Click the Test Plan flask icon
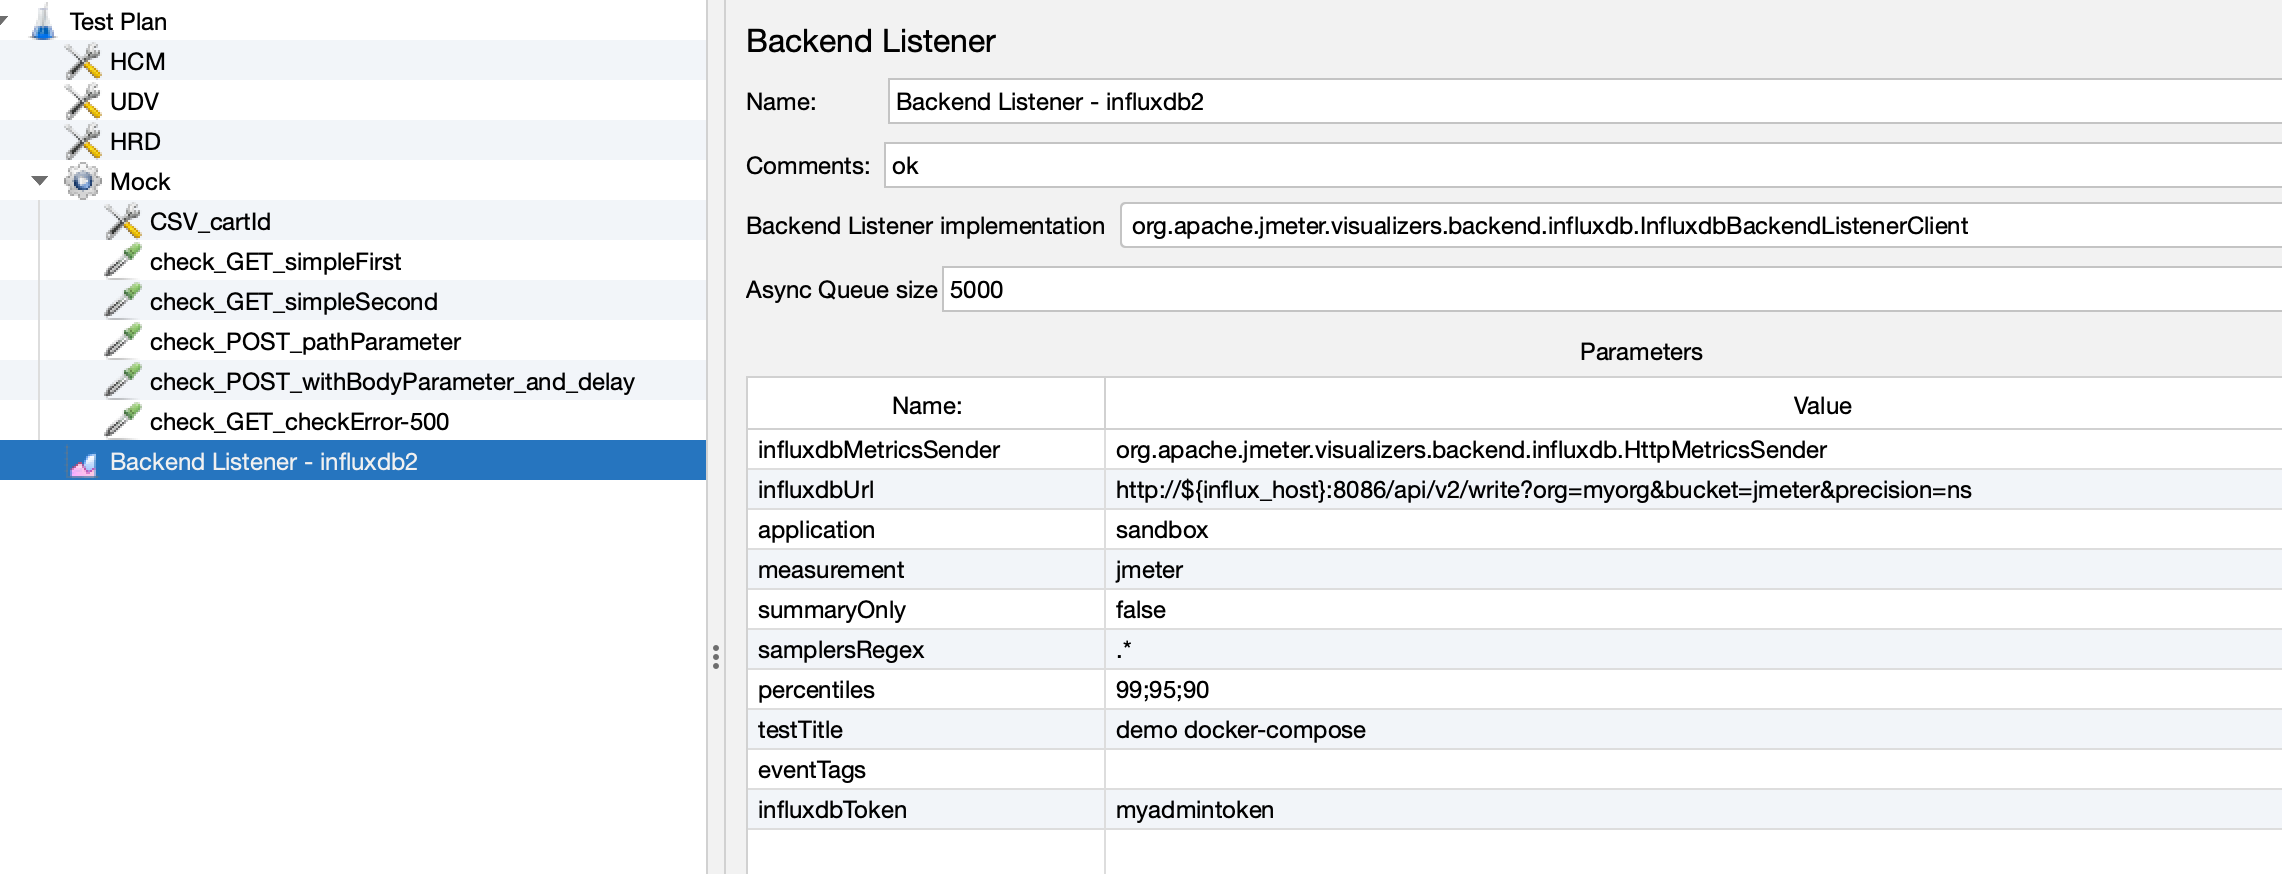 coord(43,21)
